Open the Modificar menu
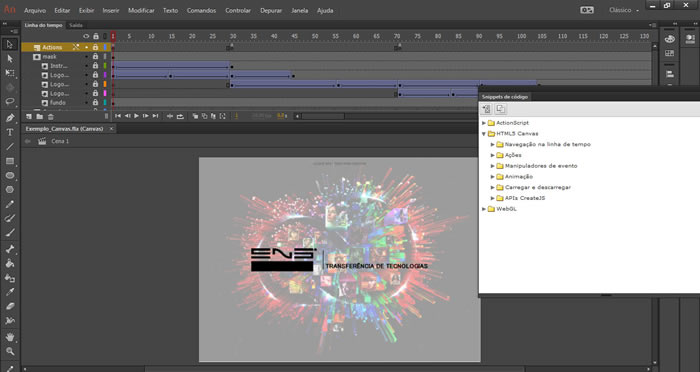700x372 pixels. click(x=141, y=10)
